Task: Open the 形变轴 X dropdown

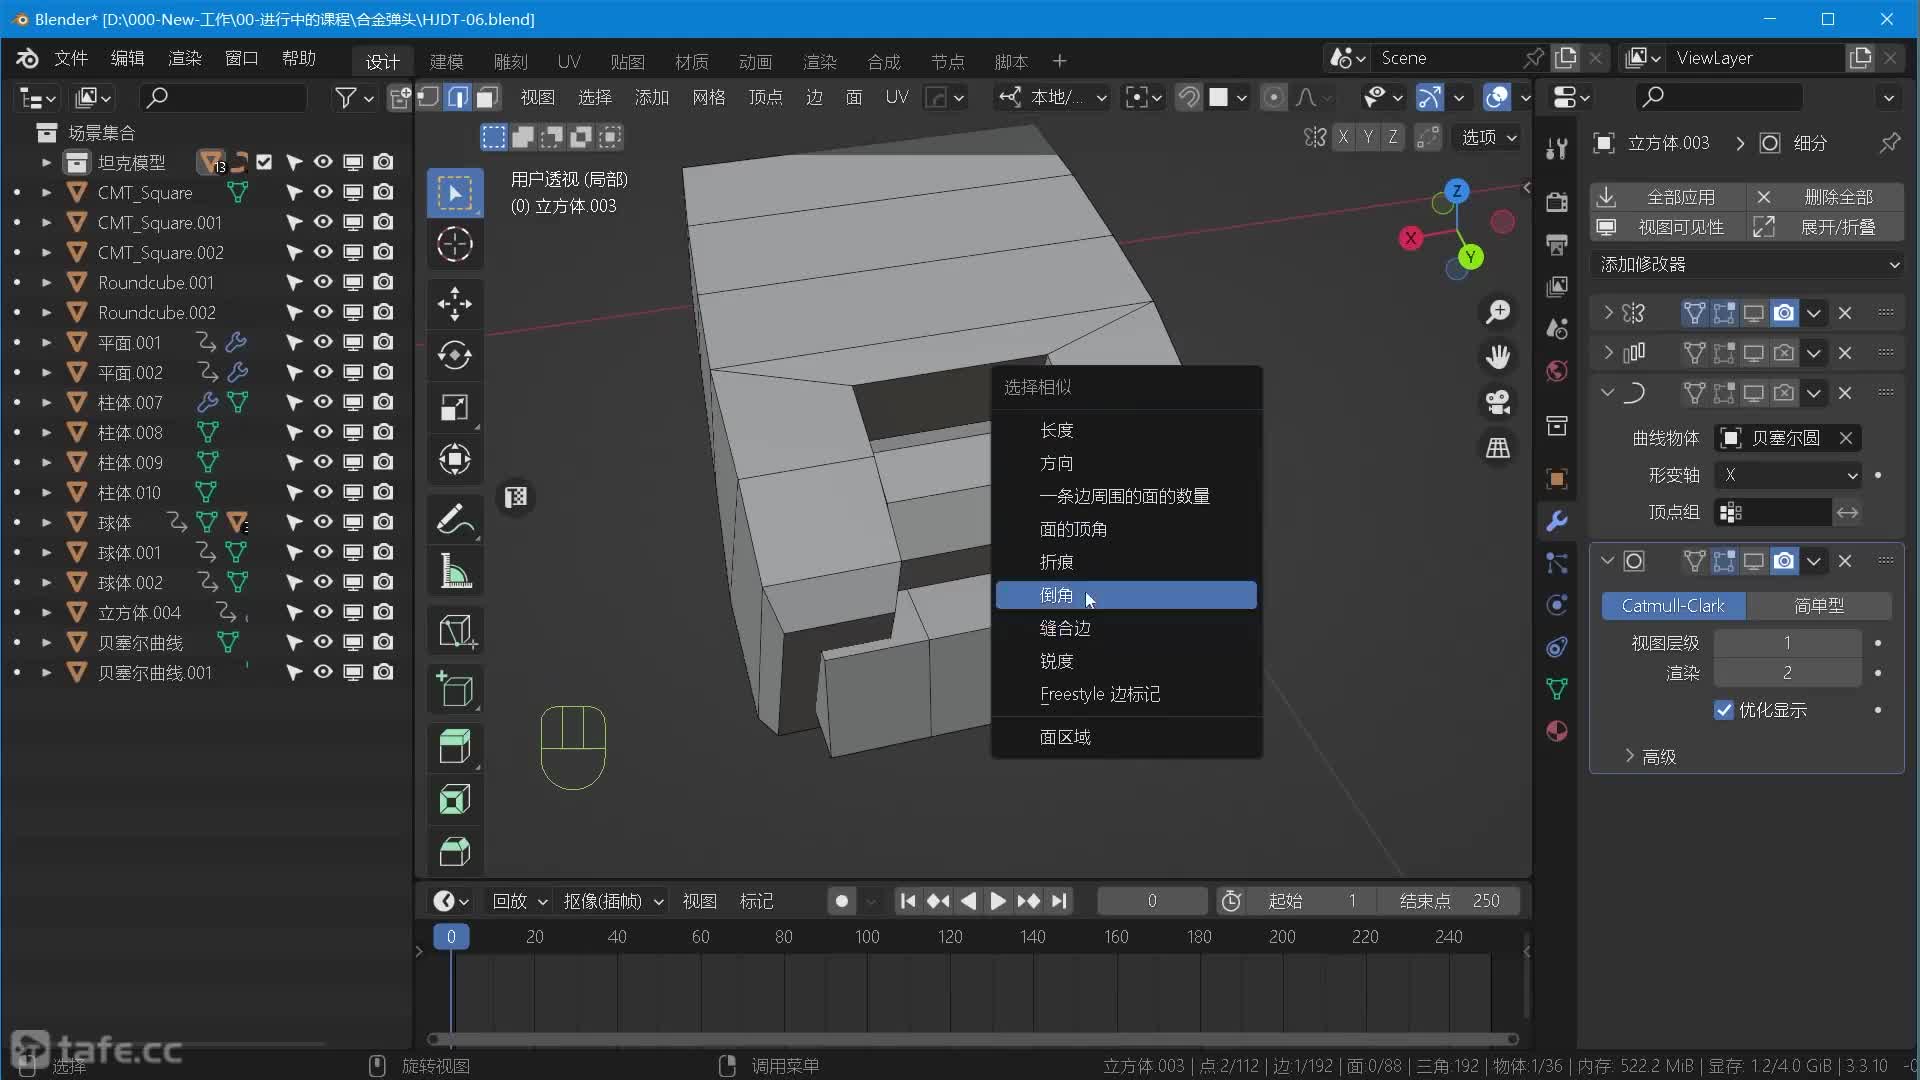Action: [1789, 475]
